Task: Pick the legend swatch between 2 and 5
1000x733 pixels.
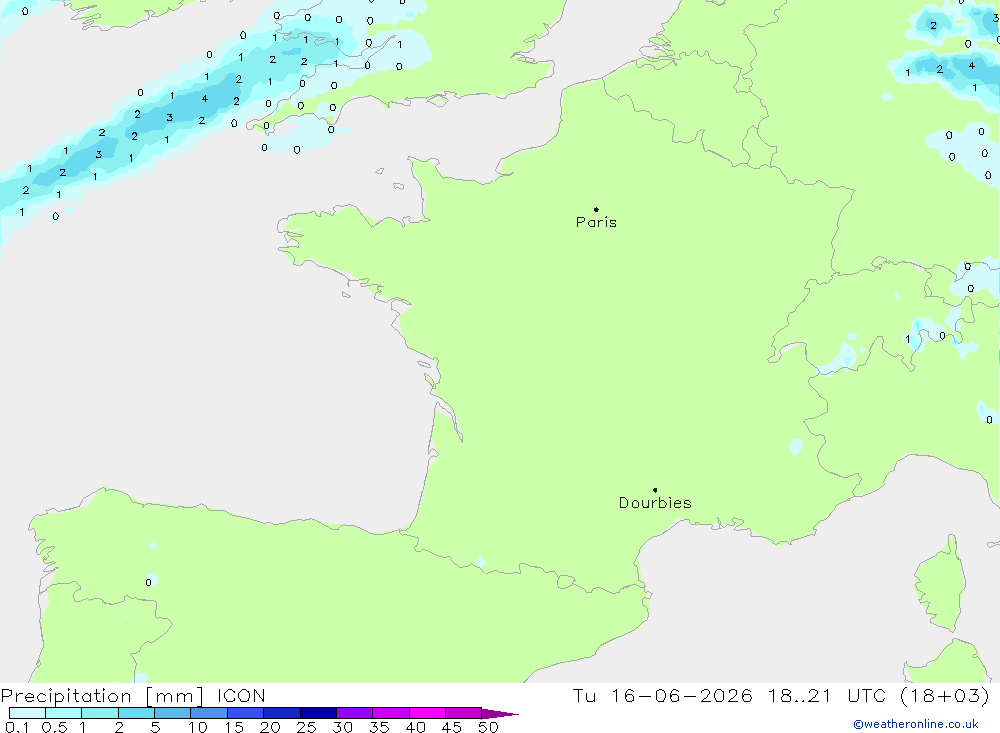Action: pyautogui.click(x=136, y=713)
